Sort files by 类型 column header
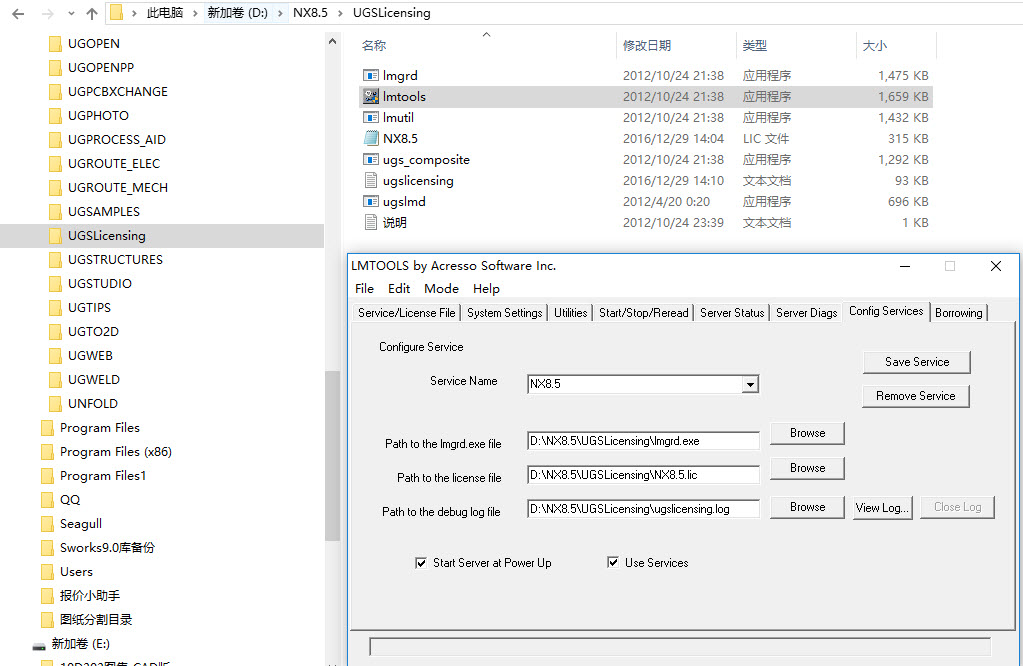Screen dimensions: 1023x666 pos(755,46)
